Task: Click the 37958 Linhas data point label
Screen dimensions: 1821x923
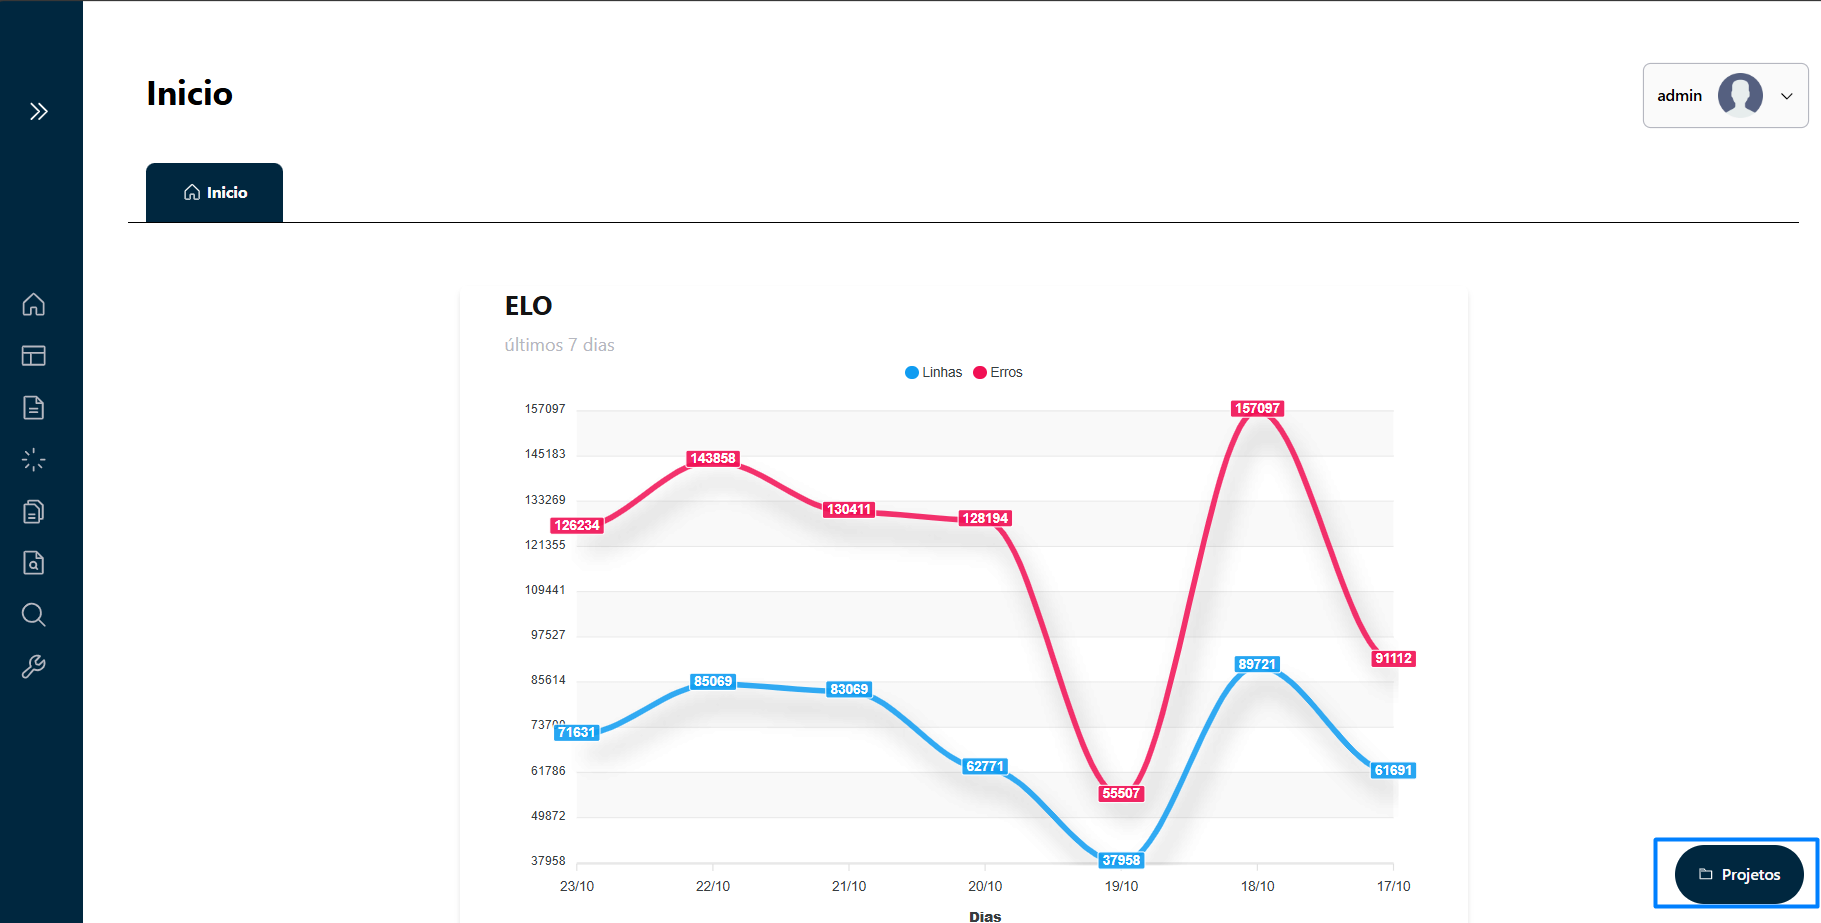Action: tap(1121, 860)
